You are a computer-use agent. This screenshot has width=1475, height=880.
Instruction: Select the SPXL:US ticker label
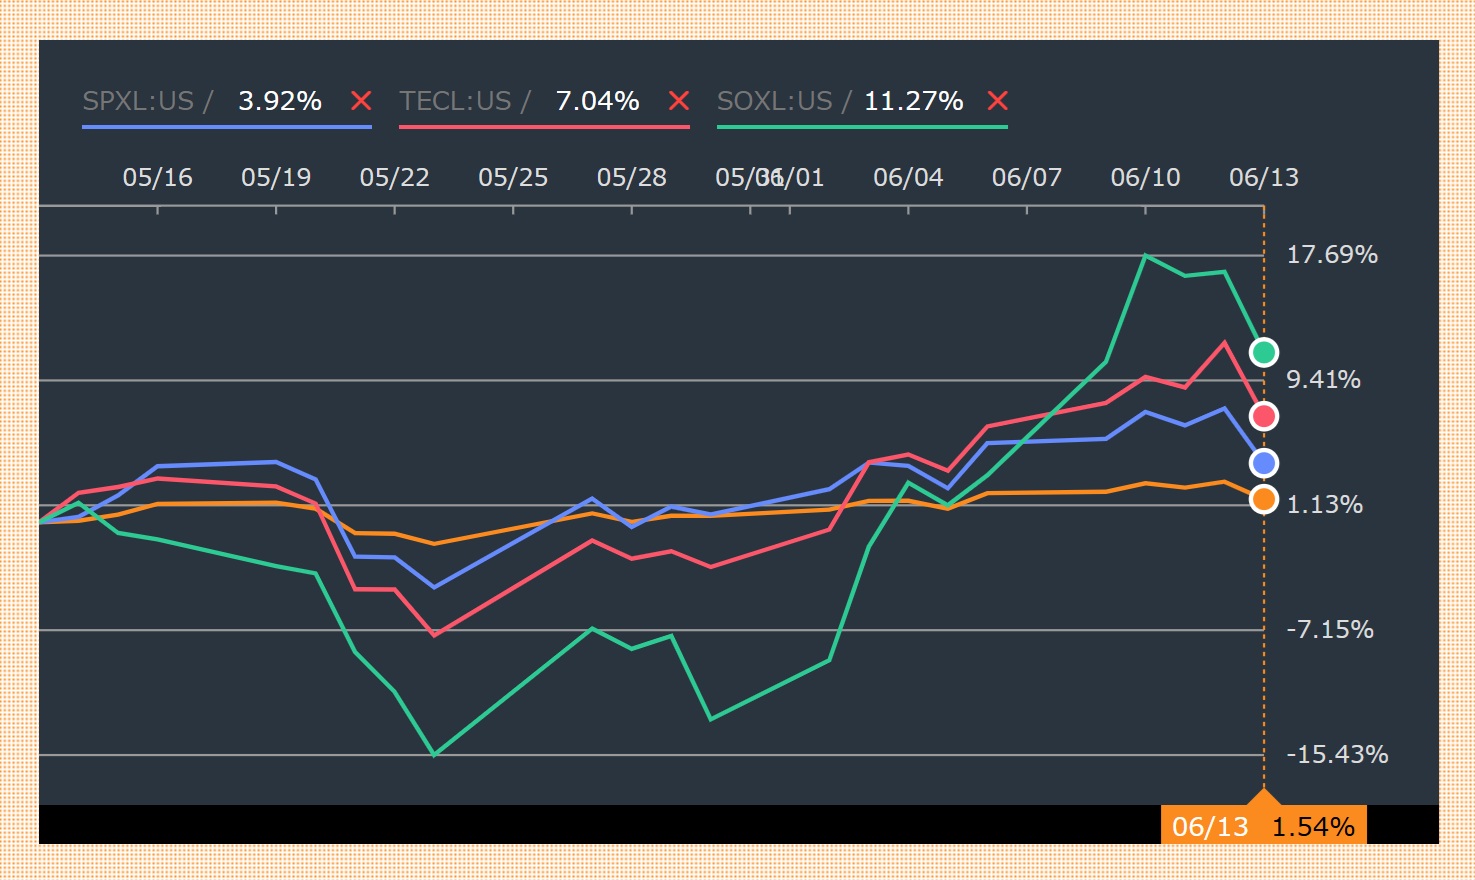[x=138, y=101]
